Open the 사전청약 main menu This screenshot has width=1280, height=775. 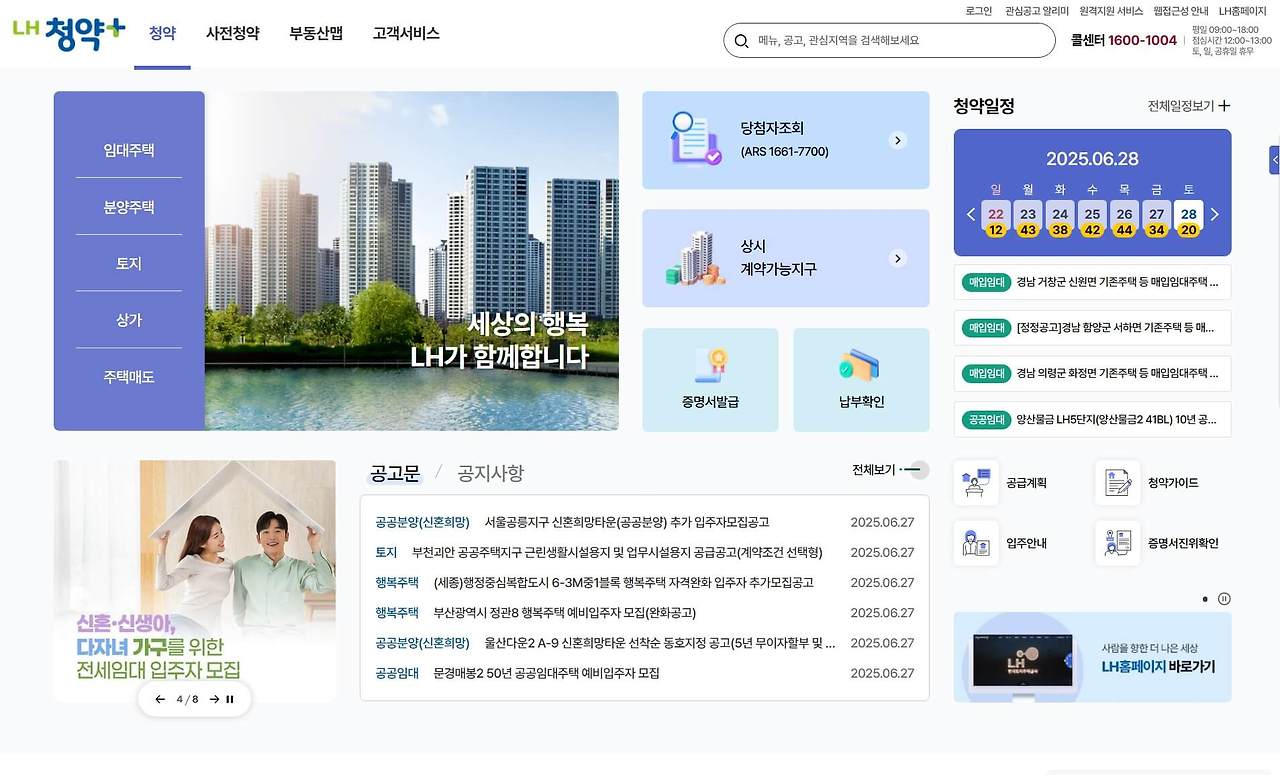tap(232, 33)
